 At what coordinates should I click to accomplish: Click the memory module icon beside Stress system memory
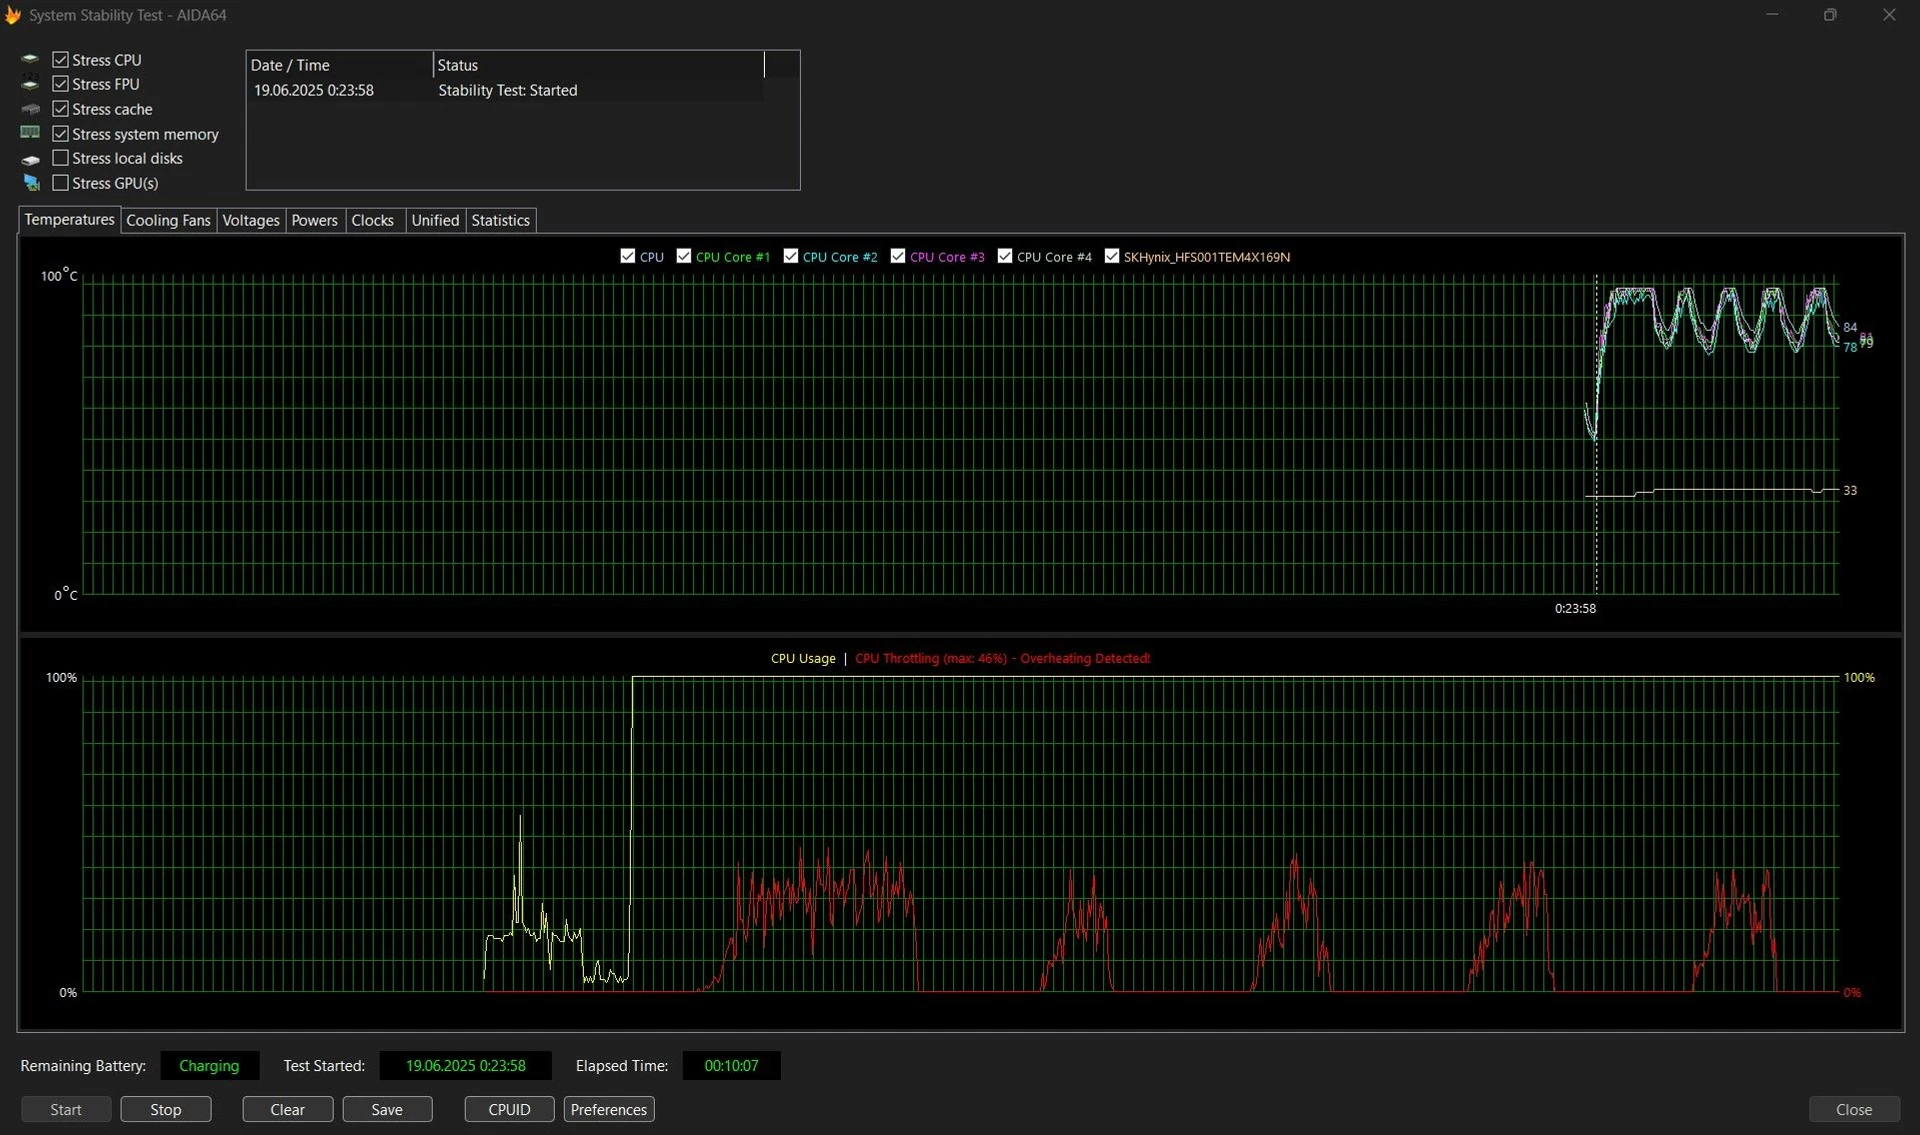[x=31, y=133]
